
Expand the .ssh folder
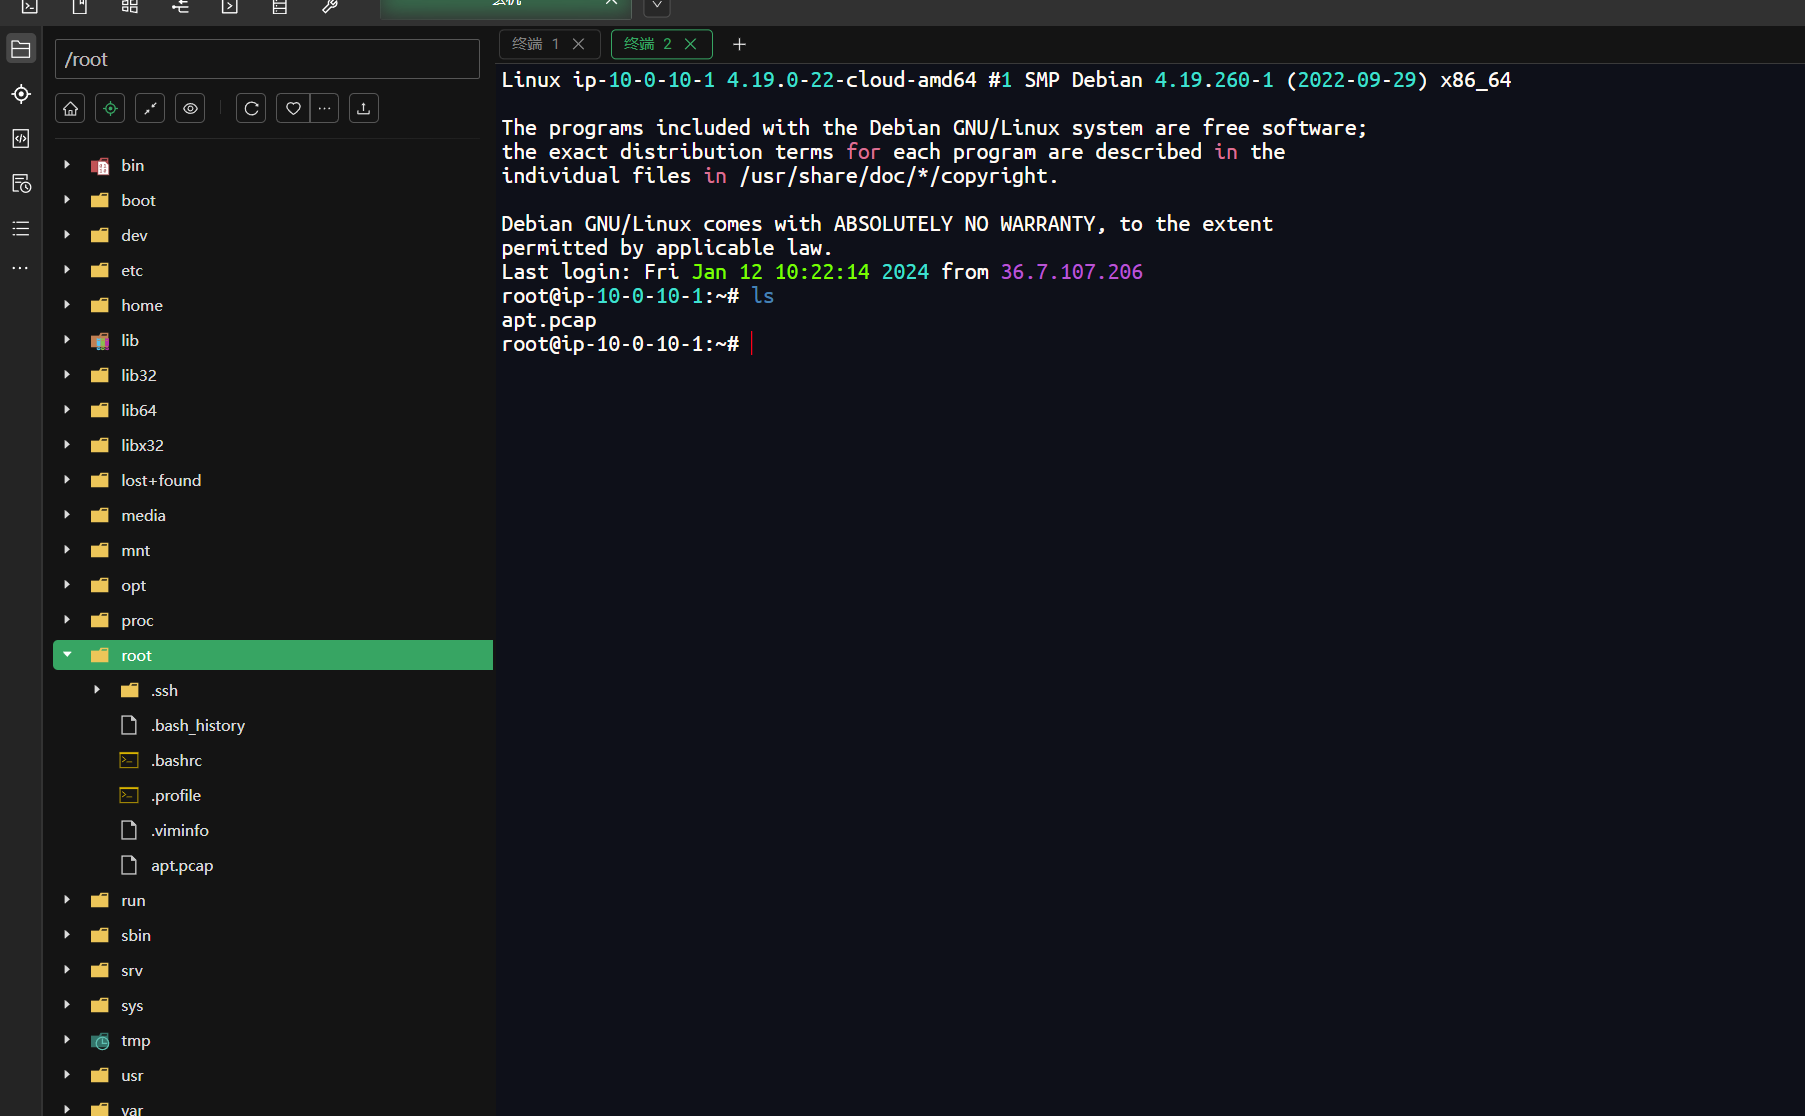pos(97,690)
